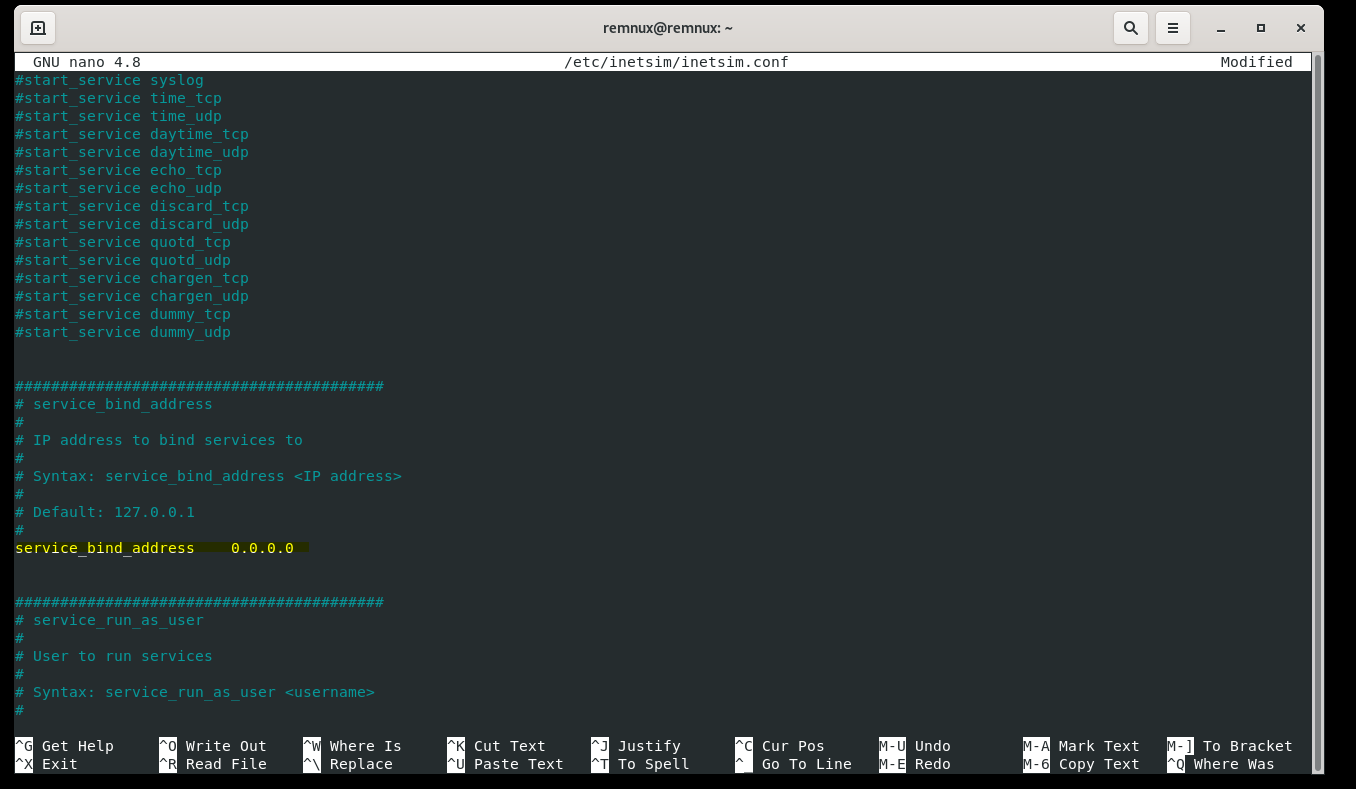
Task: Click the search icon in the titlebar
Action: pyautogui.click(x=1130, y=27)
